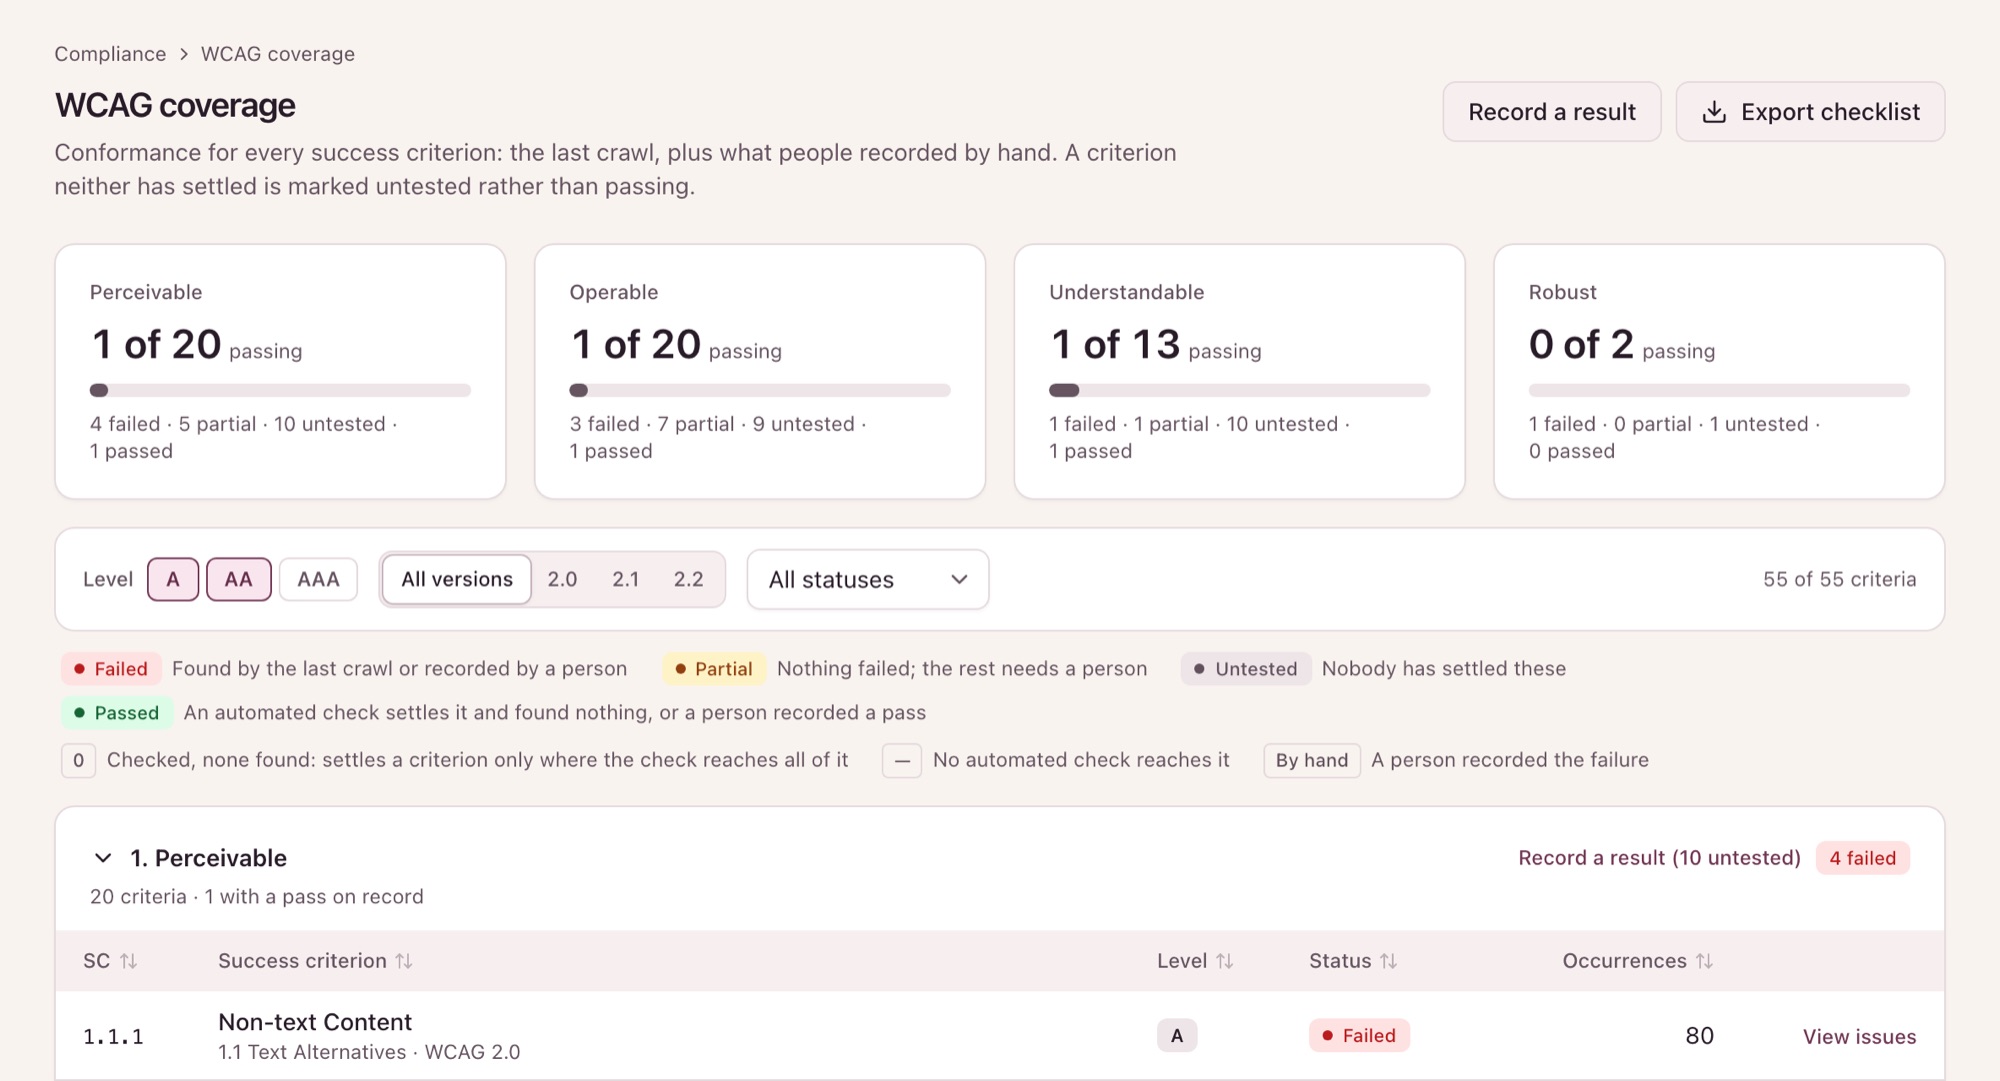Sort by Occurrences column arrows icon

tap(1705, 961)
